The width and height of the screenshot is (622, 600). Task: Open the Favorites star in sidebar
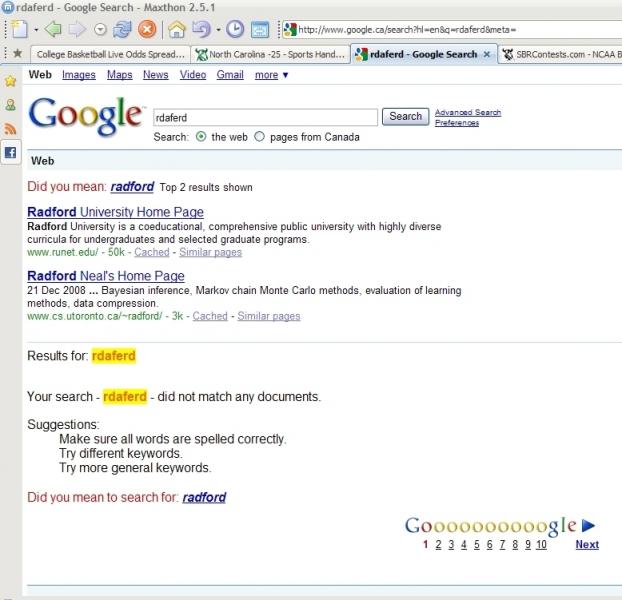pyautogui.click(x=11, y=80)
